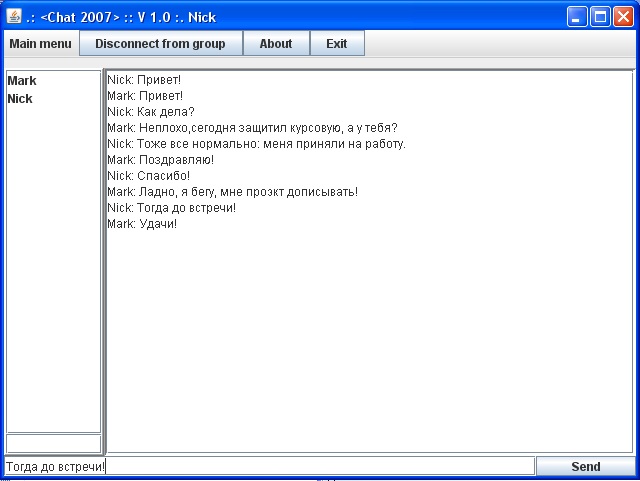This screenshot has height=481, width=640.
Task: Click the message 'Mark: Удачи!'
Action: [142, 224]
